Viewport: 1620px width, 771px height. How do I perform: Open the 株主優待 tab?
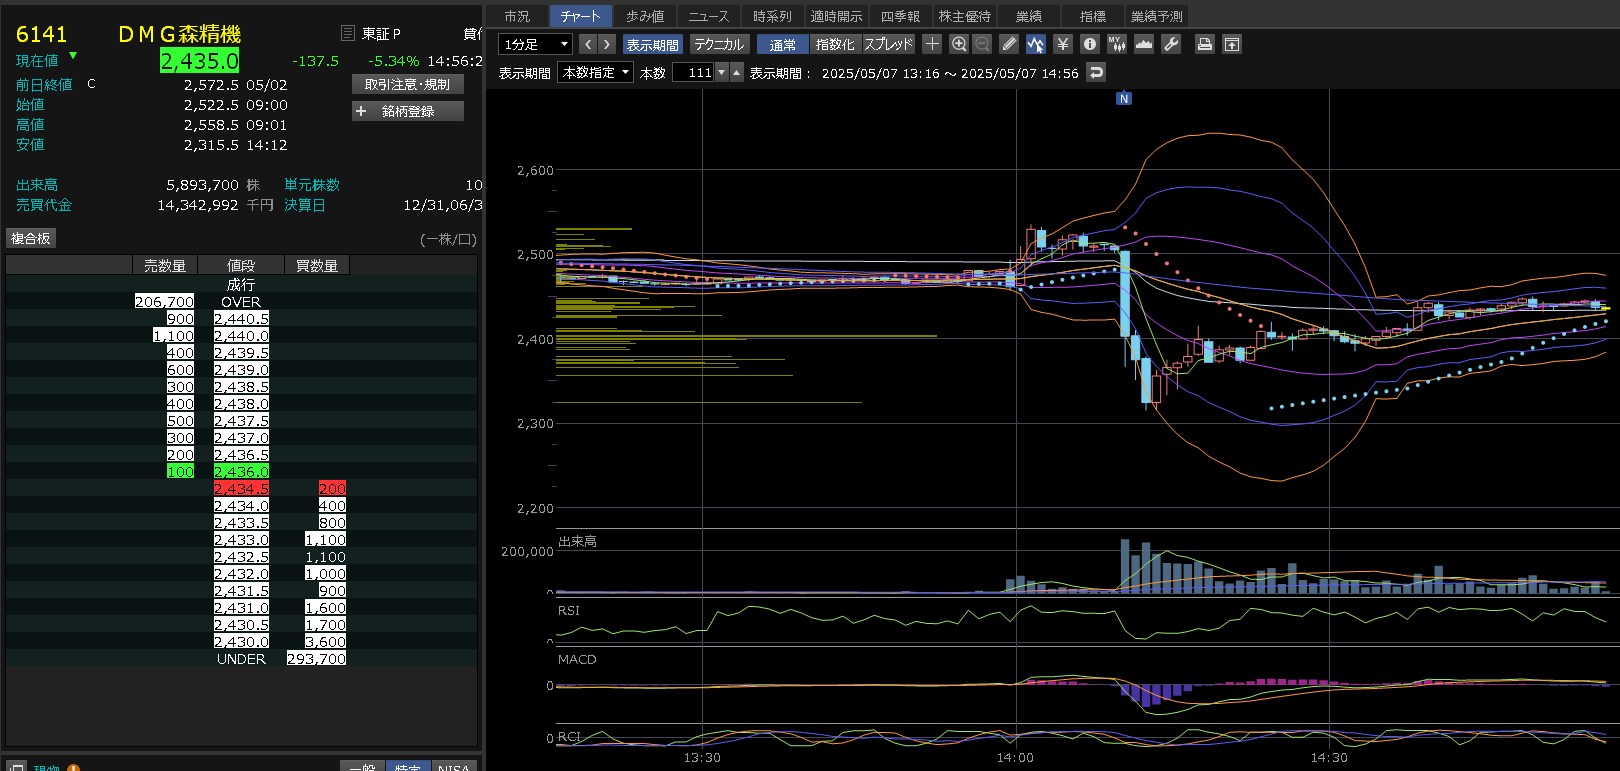pos(964,16)
